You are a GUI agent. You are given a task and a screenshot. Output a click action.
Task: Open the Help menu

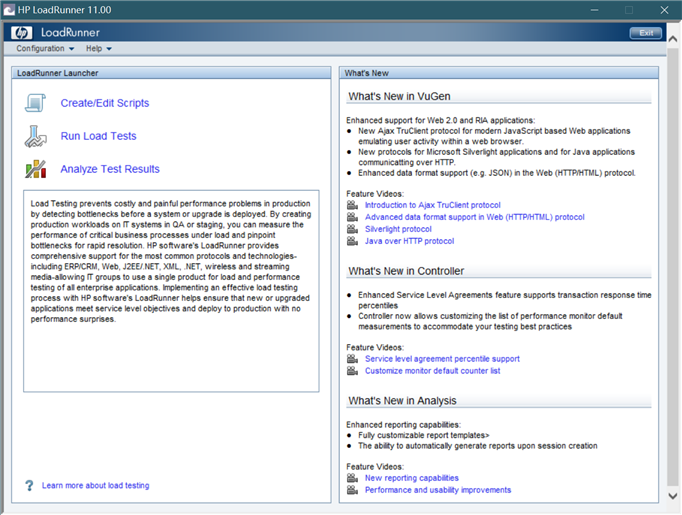coord(99,49)
